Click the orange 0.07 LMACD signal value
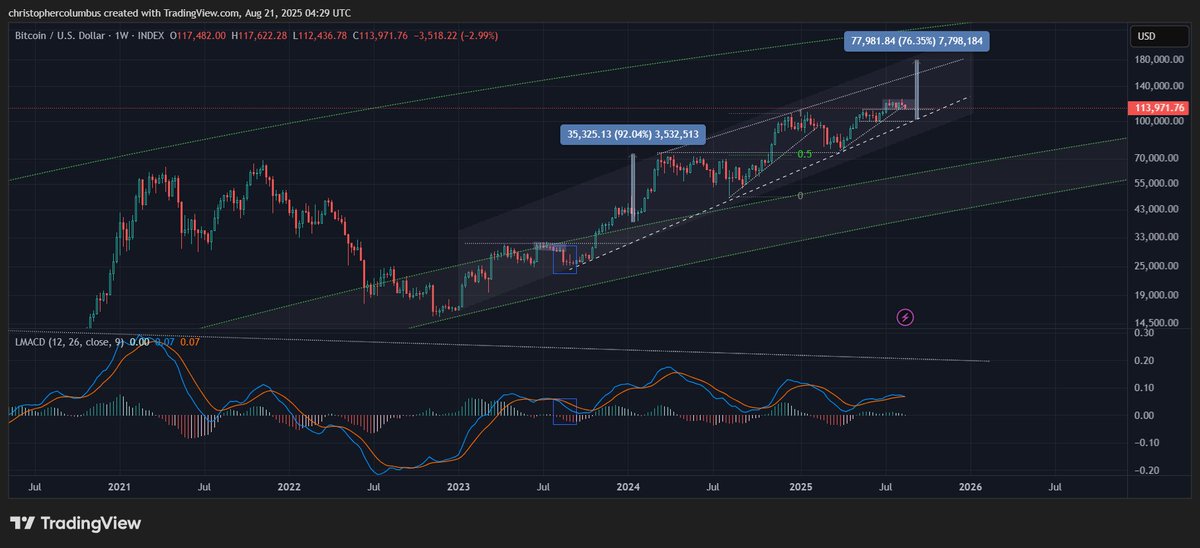Image resolution: width=1200 pixels, height=548 pixels. pos(189,342)
